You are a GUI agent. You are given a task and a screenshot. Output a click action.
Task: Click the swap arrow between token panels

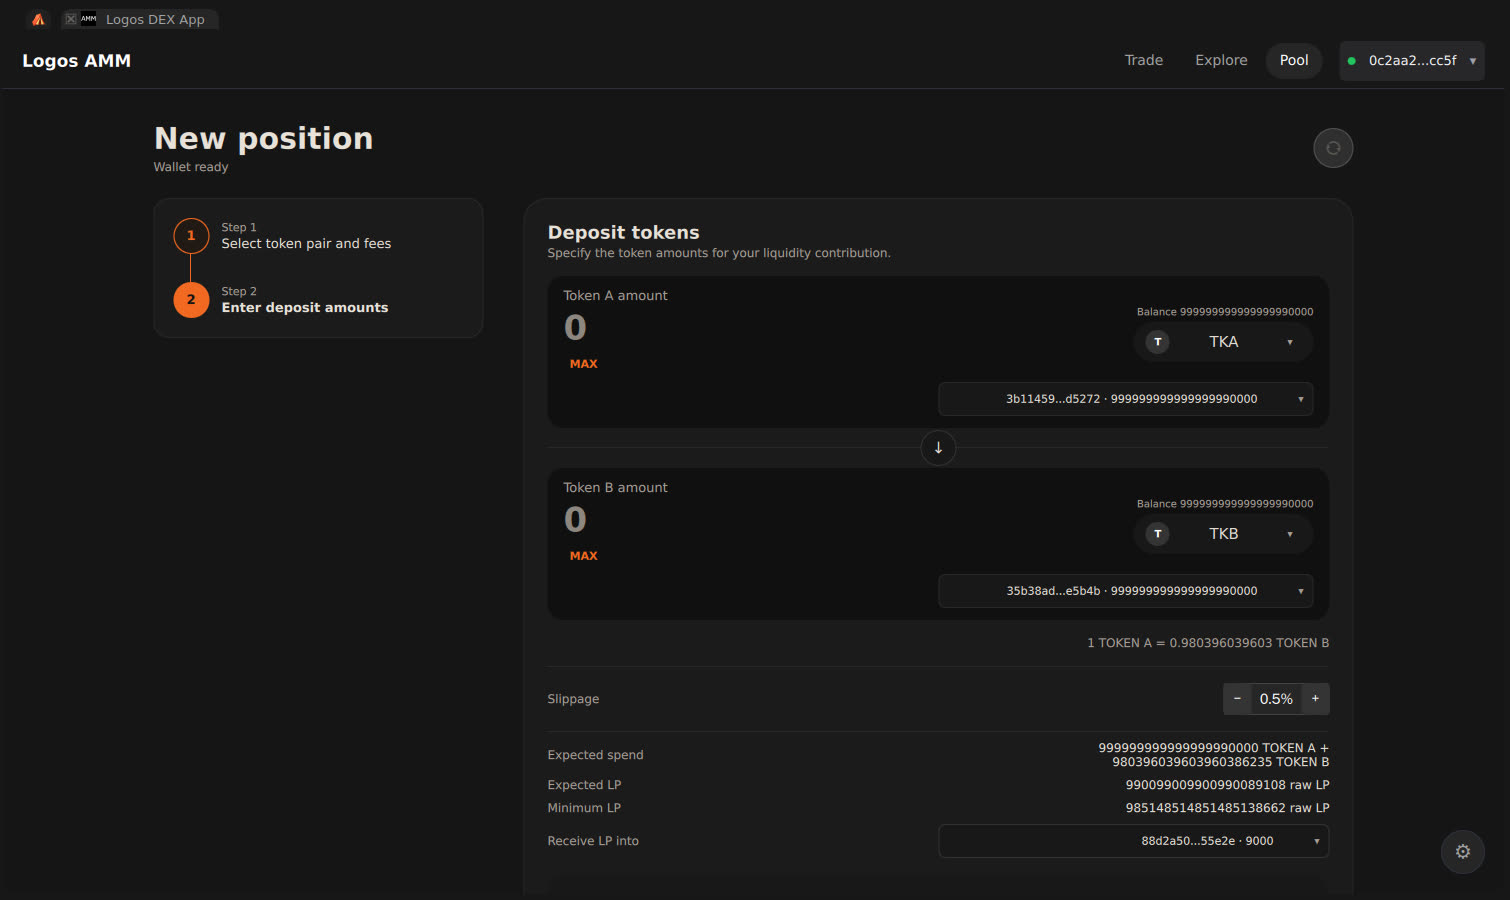click(x=938, y=448)
